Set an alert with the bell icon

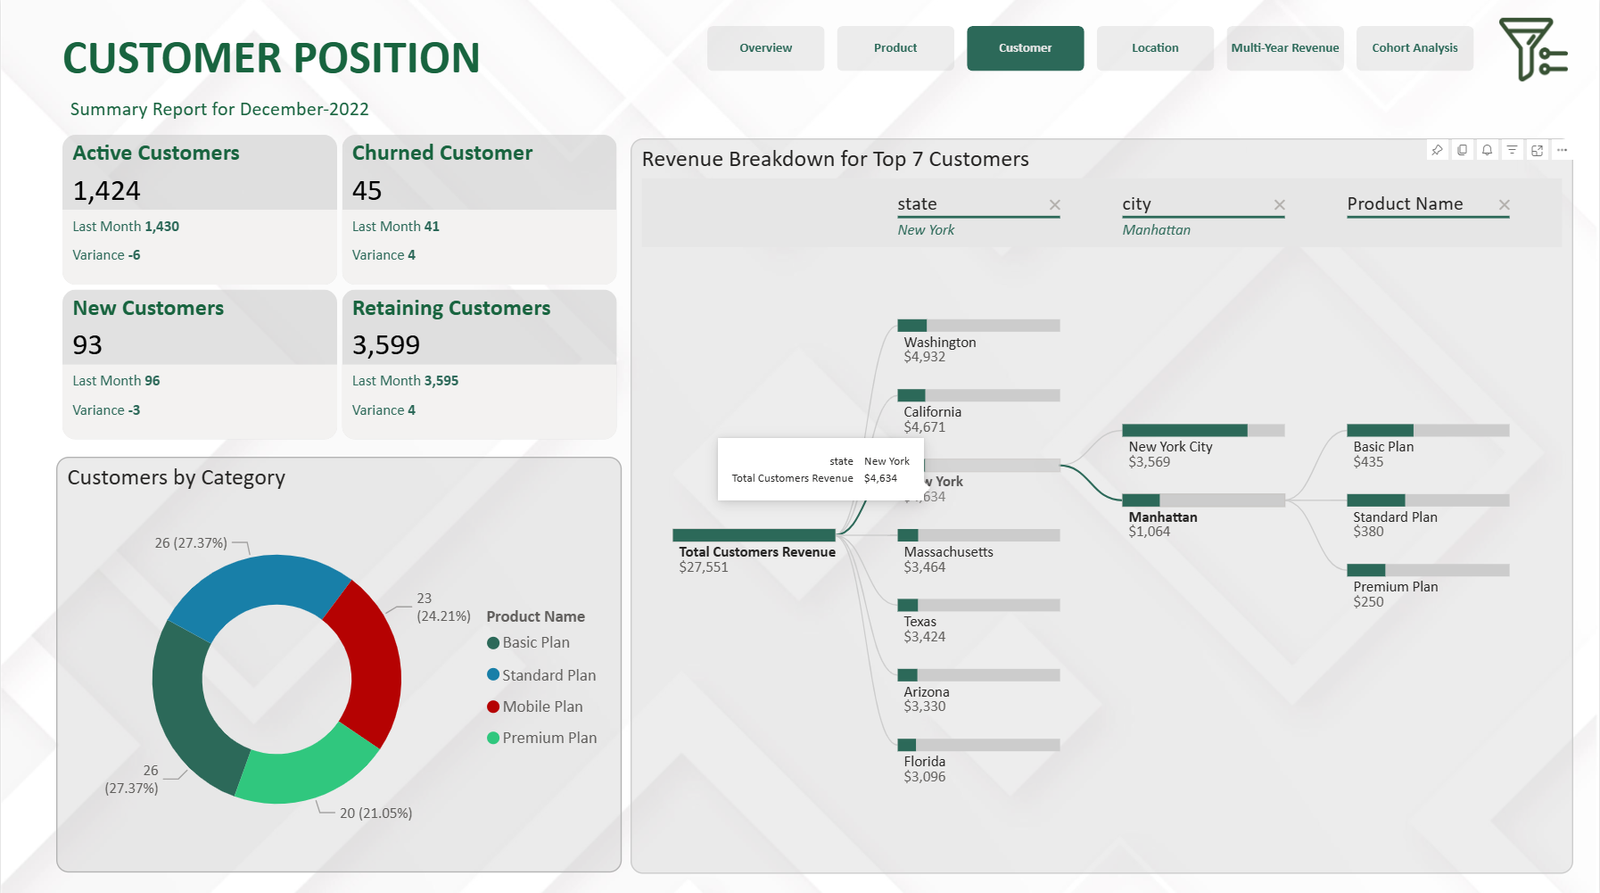[x=1487, y=150]
